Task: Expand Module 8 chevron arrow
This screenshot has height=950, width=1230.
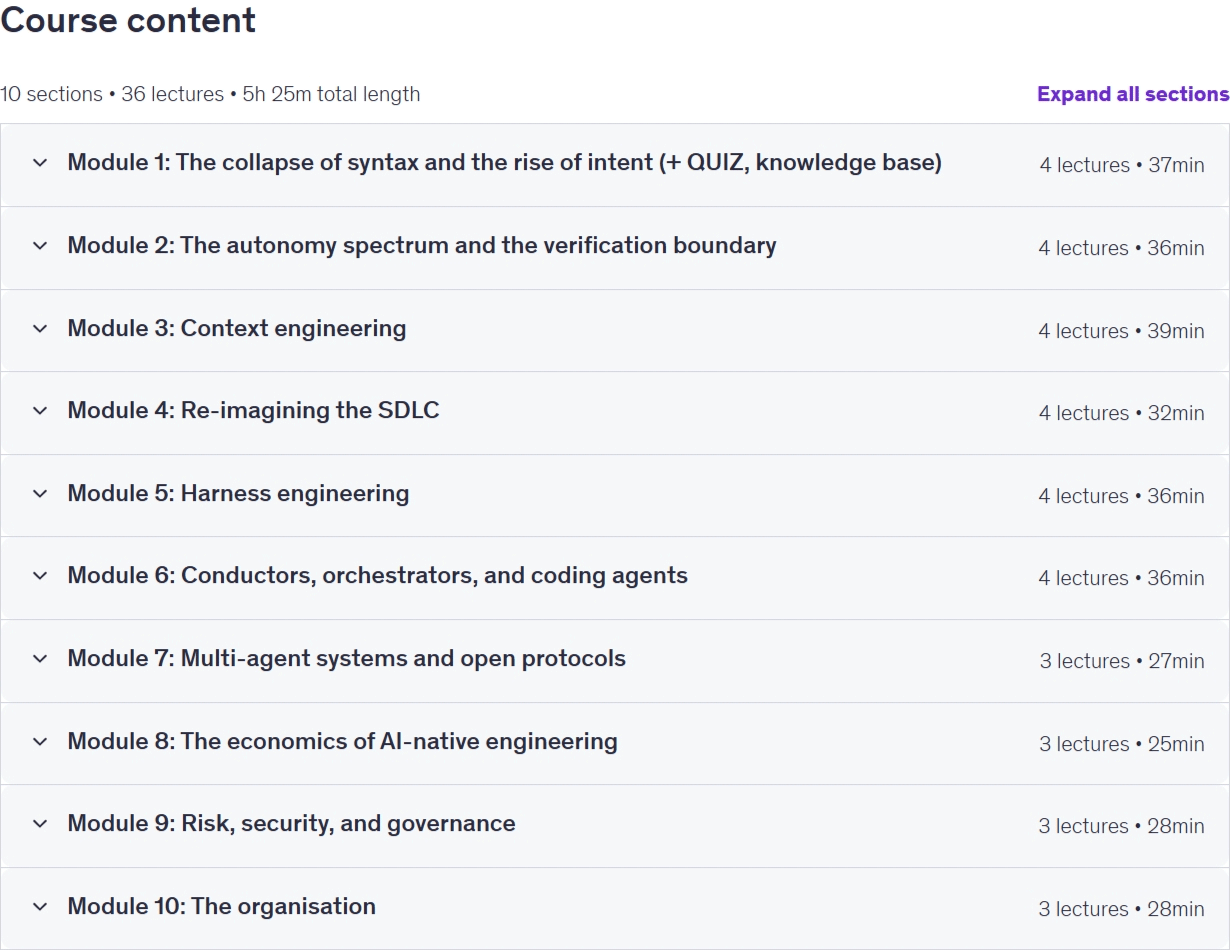Action: [40, 742]
